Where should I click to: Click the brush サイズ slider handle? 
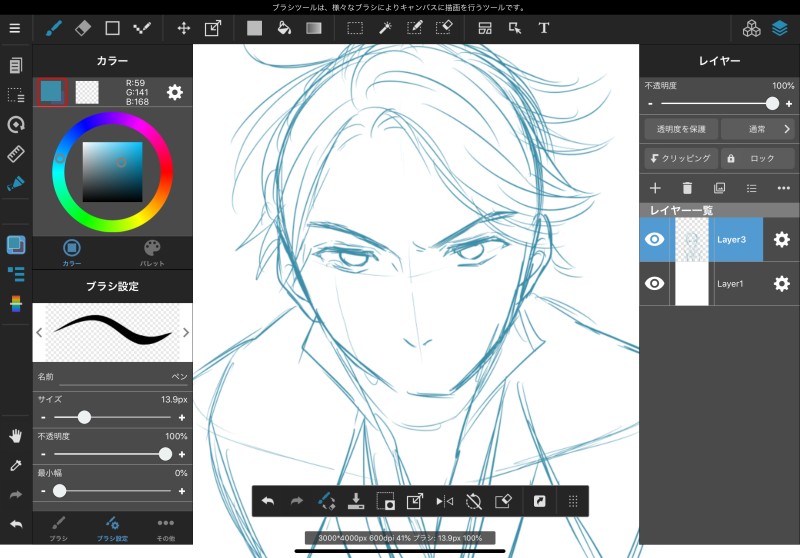point(84,418)
